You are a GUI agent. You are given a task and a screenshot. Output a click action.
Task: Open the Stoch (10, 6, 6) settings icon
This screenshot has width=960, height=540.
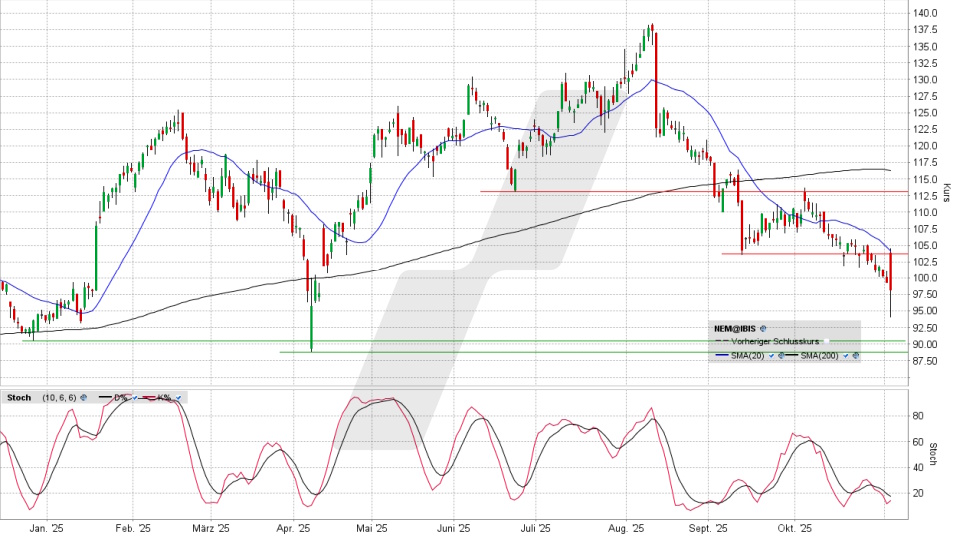(83, 397)
